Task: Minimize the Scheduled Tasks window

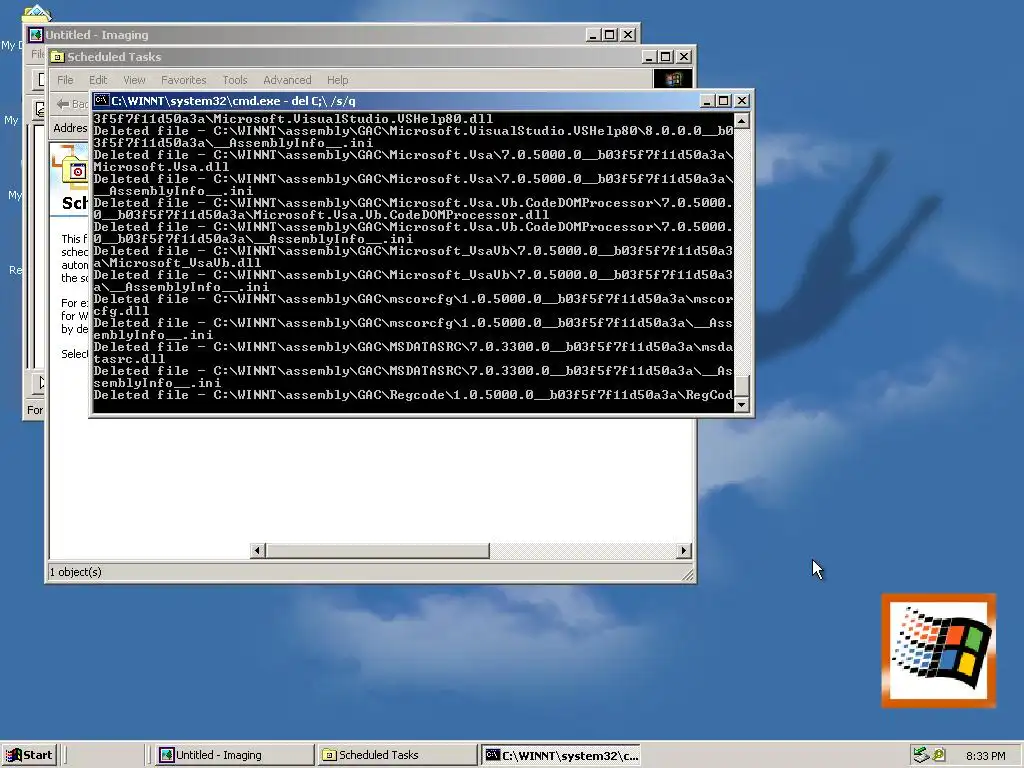Action: click(x=649, y=57)
